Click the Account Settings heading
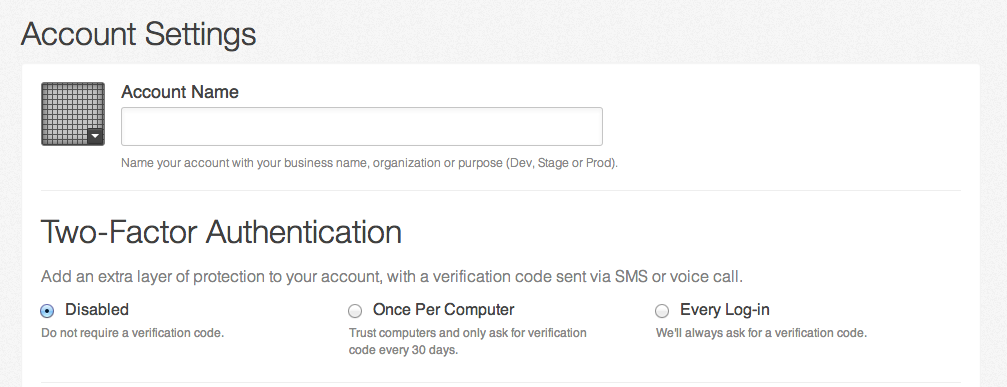This screenshot has height=387, width=1007. [x=139, y=34]
